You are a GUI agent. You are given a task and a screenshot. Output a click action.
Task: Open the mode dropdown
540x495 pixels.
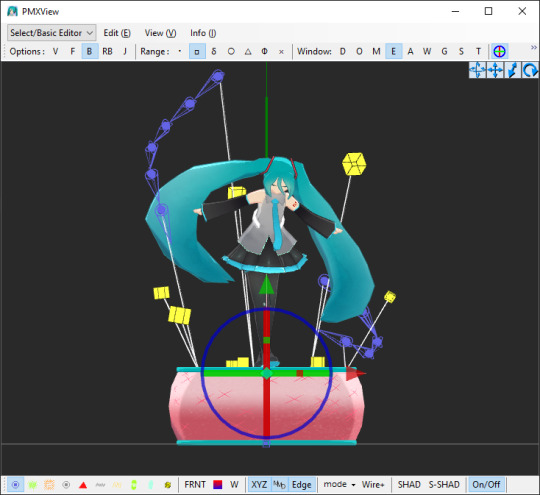pos(339,485)
